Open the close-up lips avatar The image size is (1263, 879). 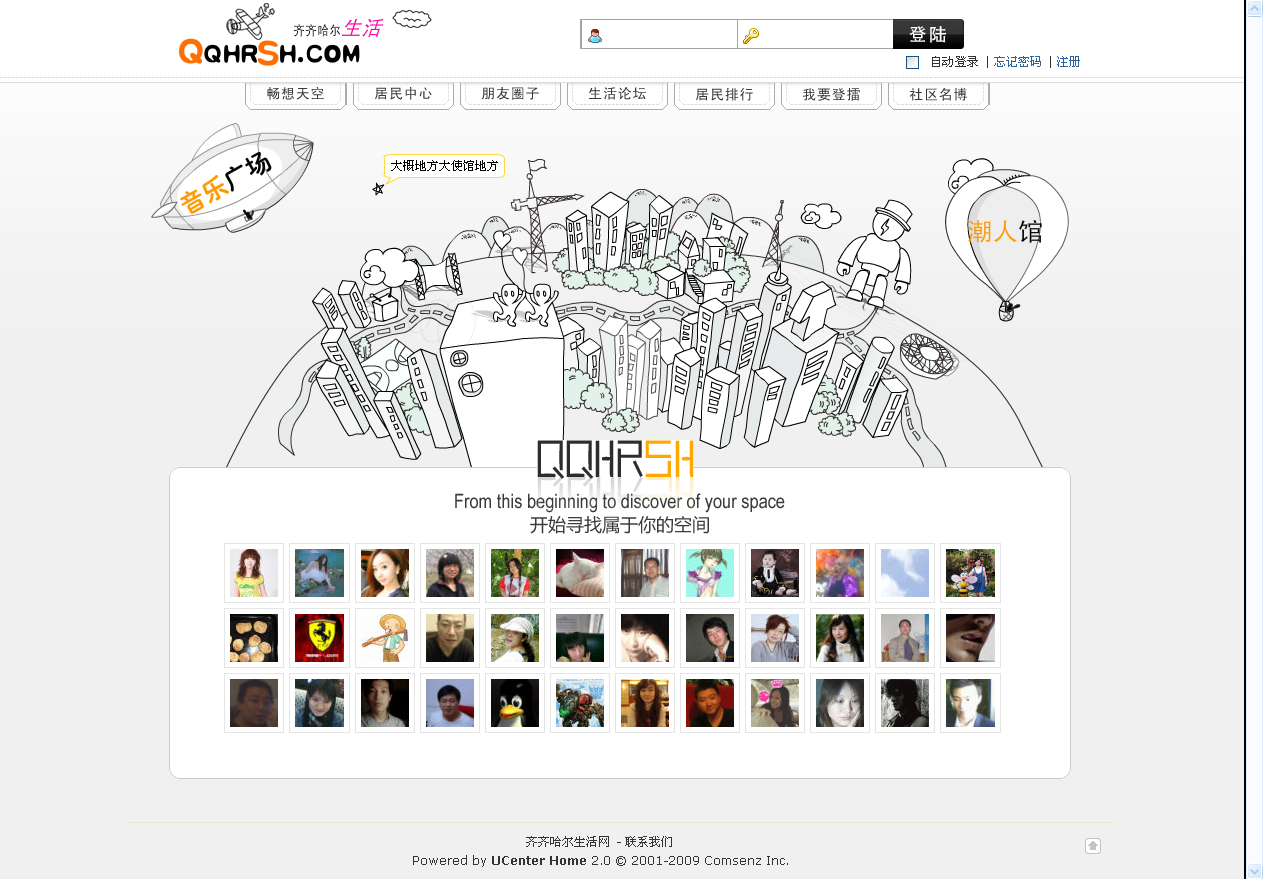[x=969, y=638]
